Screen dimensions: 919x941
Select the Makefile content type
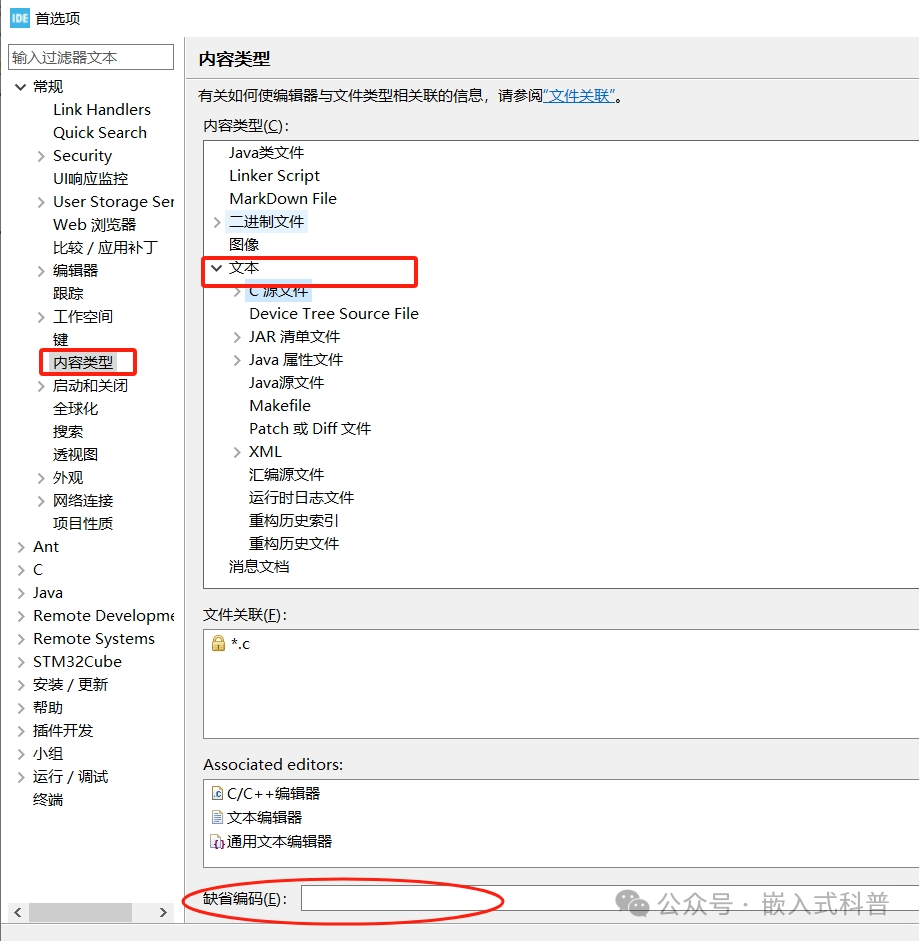pyautogui.click(x=279, y=405)
